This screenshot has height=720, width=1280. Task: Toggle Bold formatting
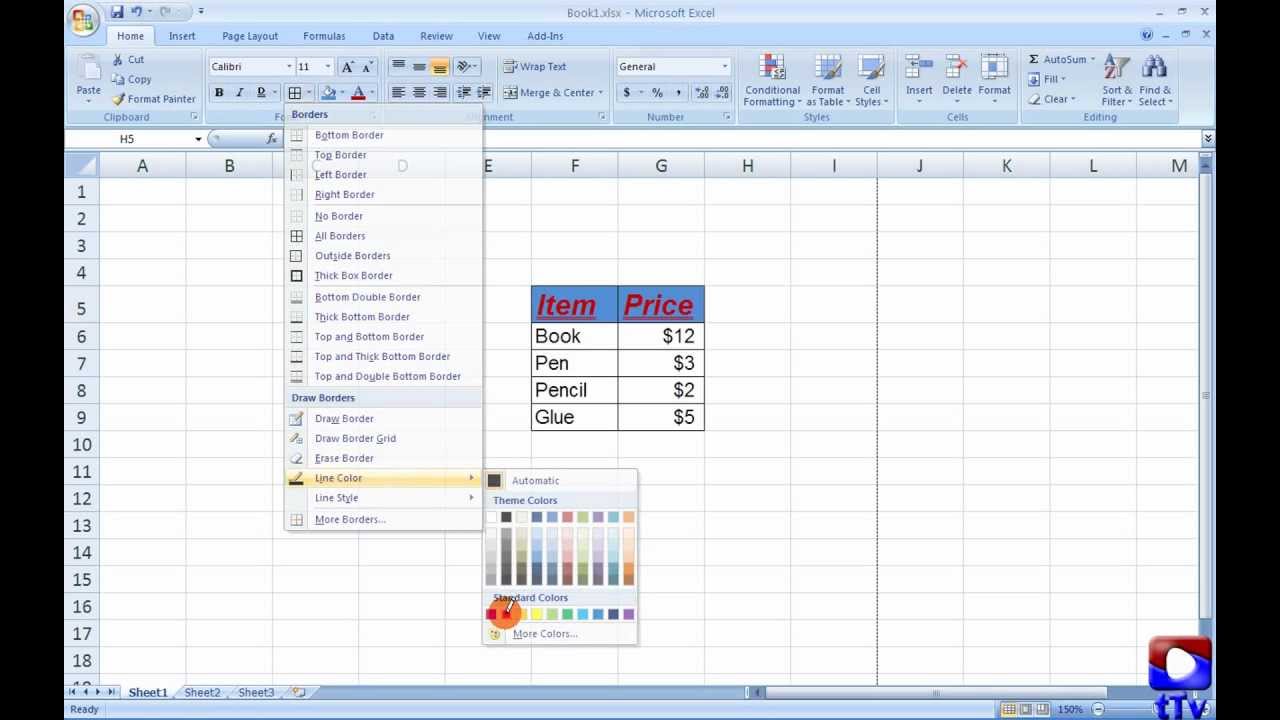point(219,93)
